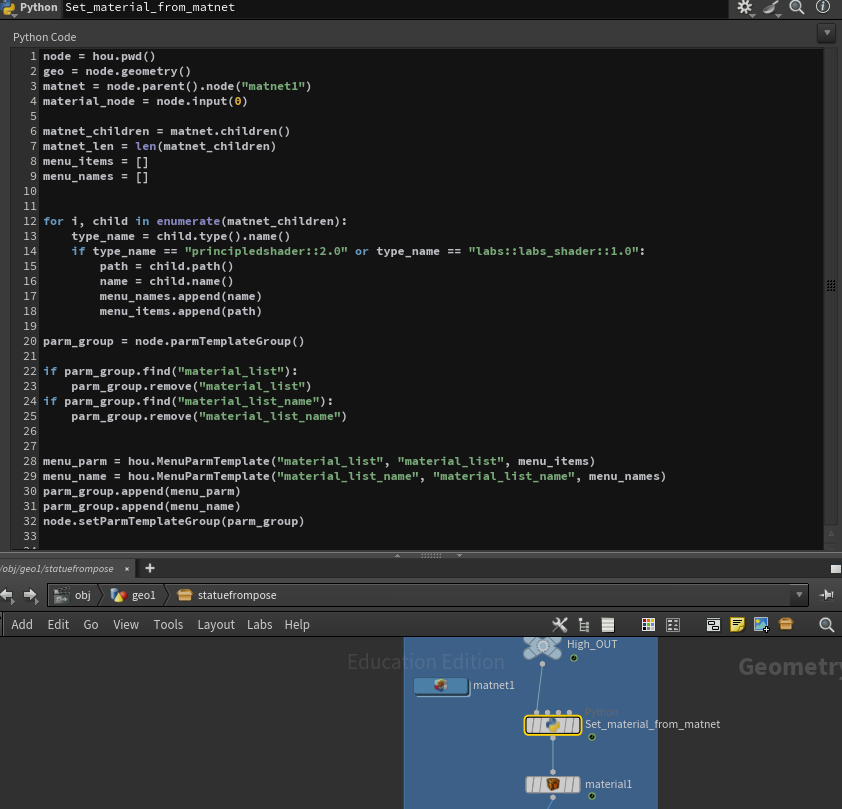The width and height of the screenshot is (842, 809).
Task: Open the parameter gear settings menu
Action: tap(745, 7)
